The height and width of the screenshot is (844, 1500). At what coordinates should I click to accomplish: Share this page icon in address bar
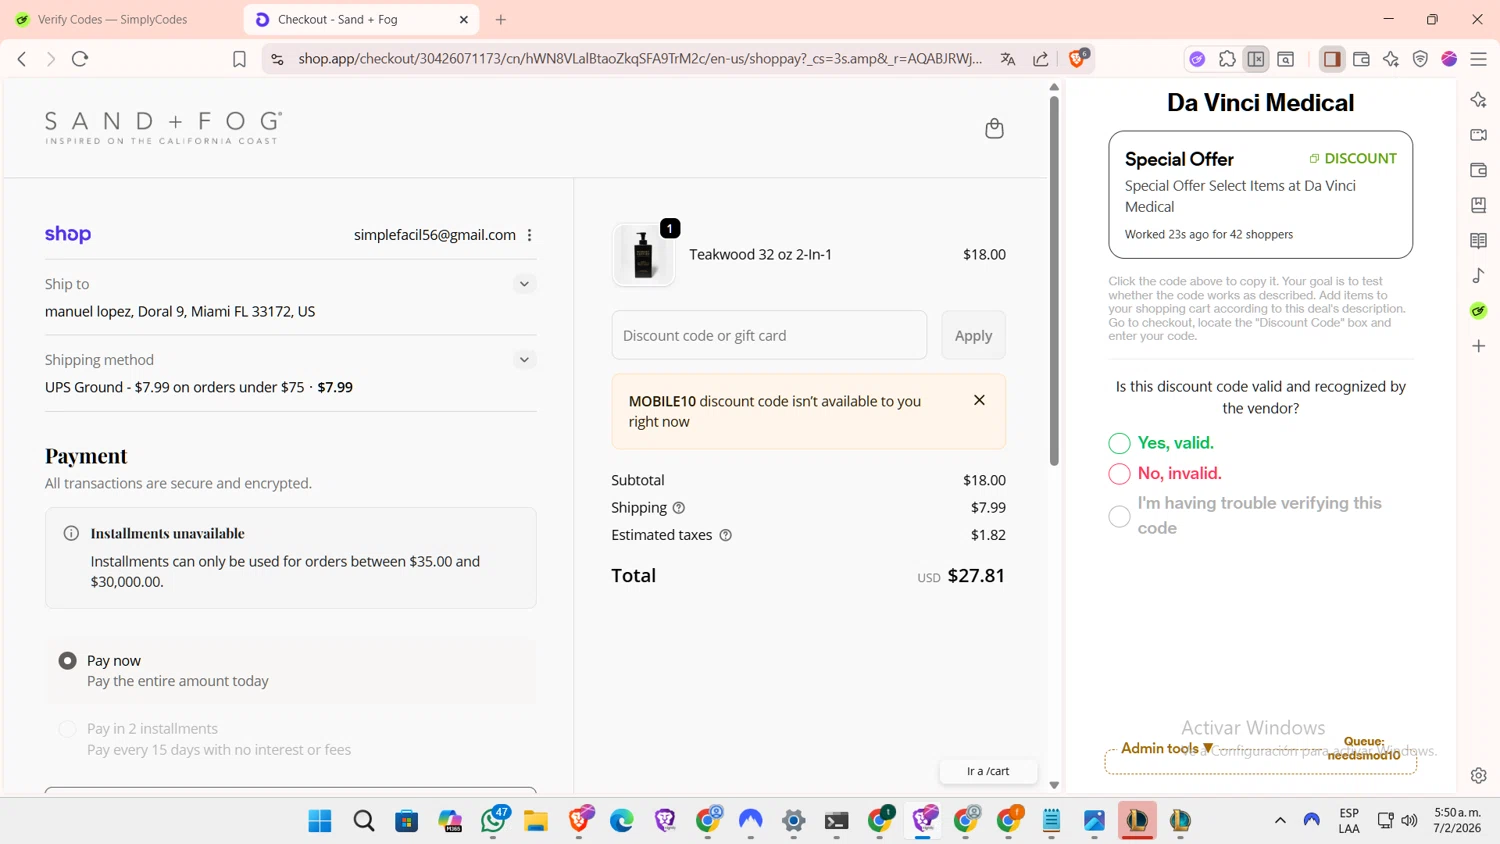coord(1041,59)
